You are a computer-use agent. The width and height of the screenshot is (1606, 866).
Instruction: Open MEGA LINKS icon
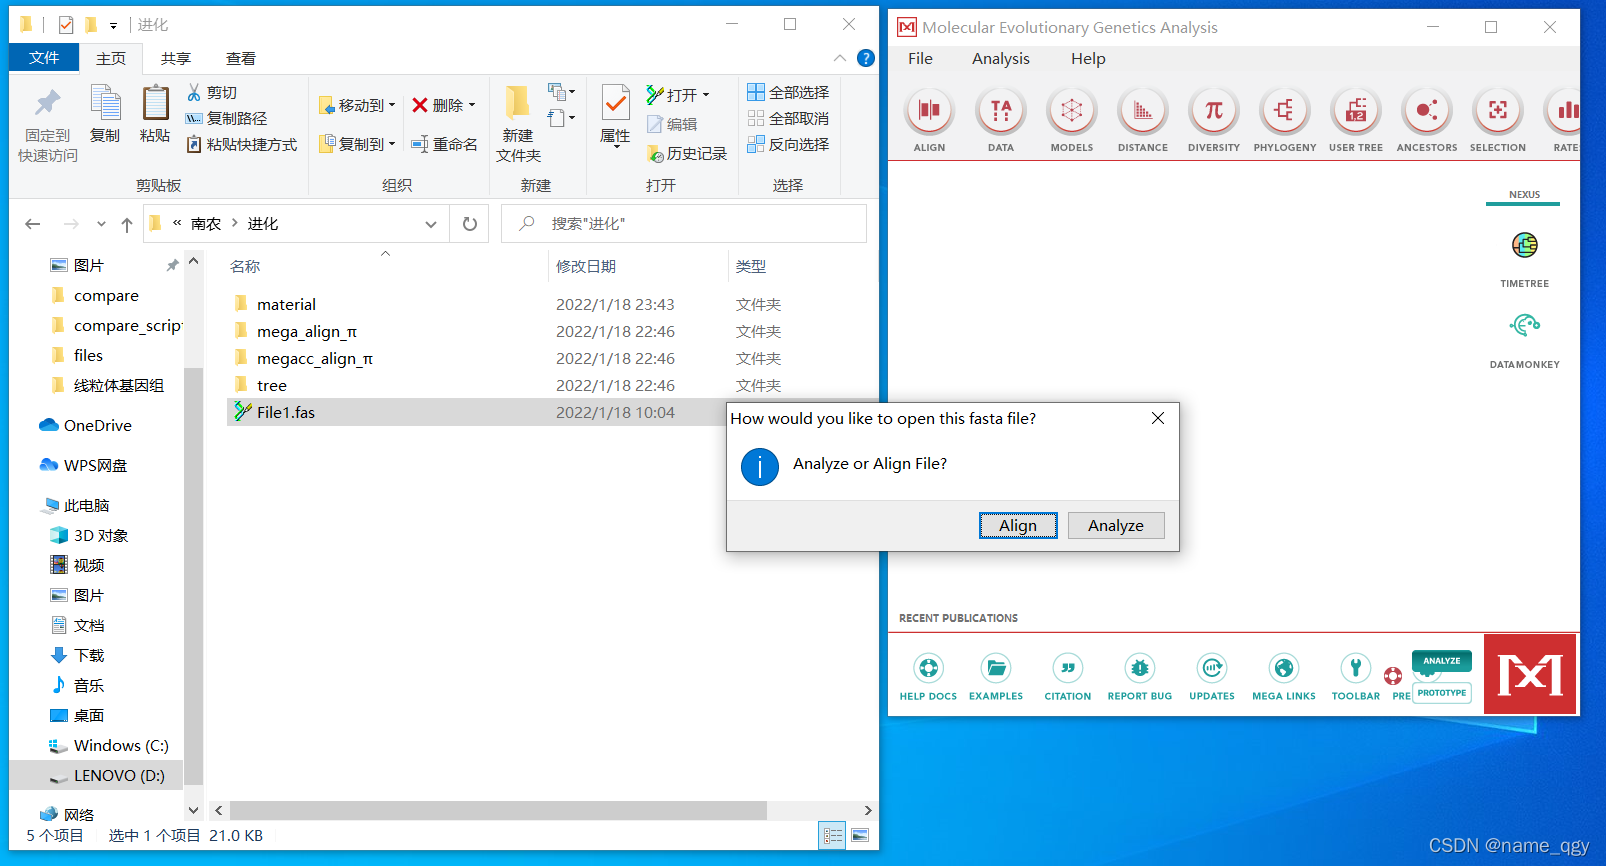[x=1284, y=668]
